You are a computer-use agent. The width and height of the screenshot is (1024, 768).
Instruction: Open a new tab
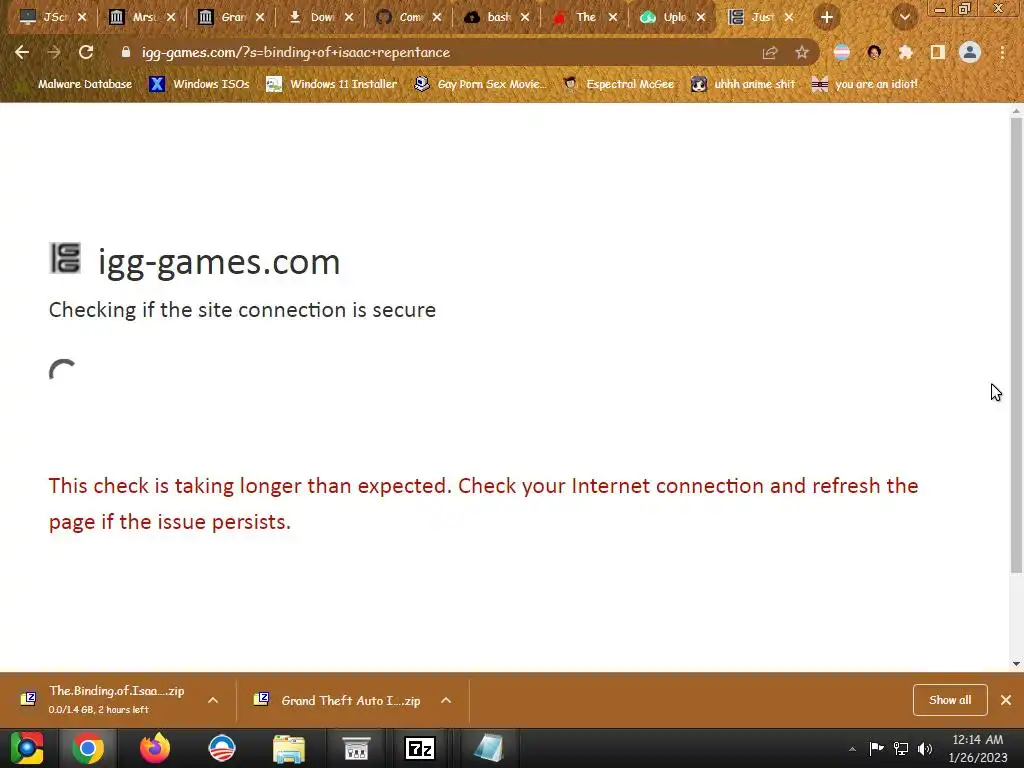tap(827, 18)
